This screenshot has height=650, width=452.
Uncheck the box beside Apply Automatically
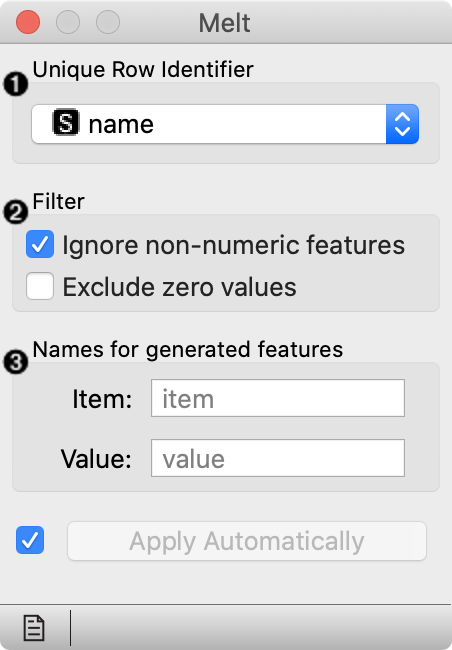click(30, 540)
